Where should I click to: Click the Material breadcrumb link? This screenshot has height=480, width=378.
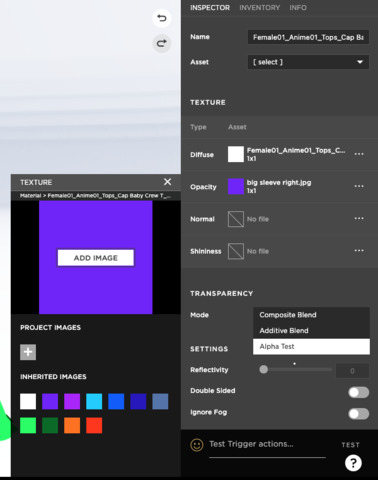(31, 196)
